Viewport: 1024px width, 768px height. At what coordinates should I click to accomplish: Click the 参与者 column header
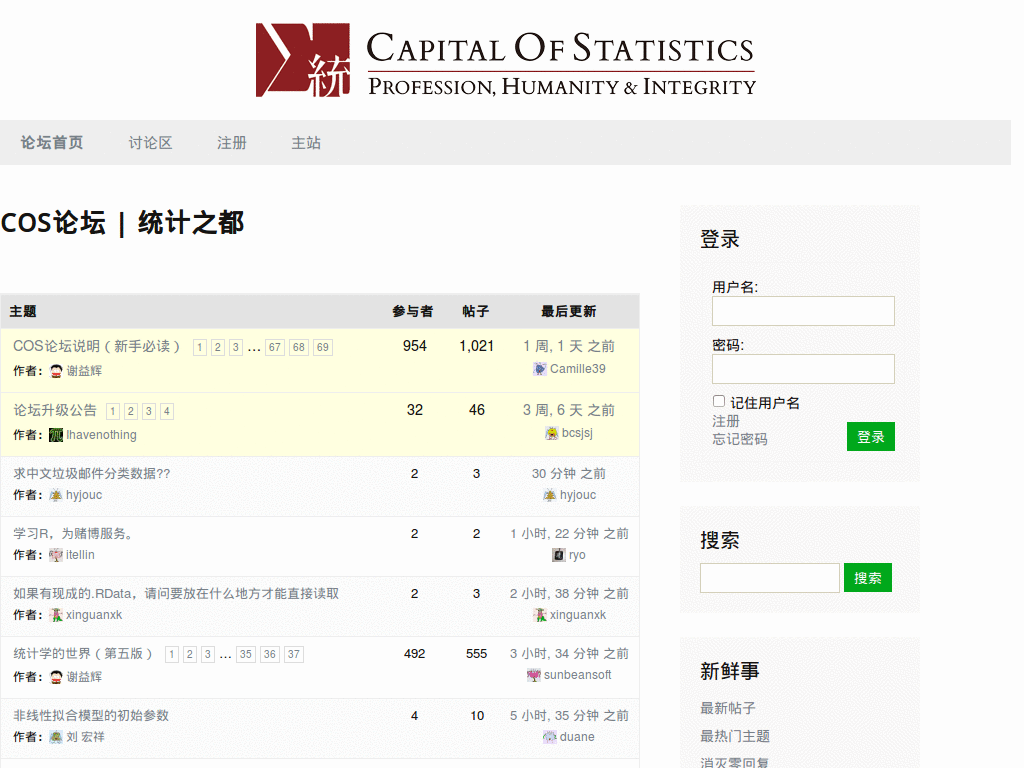413,312
